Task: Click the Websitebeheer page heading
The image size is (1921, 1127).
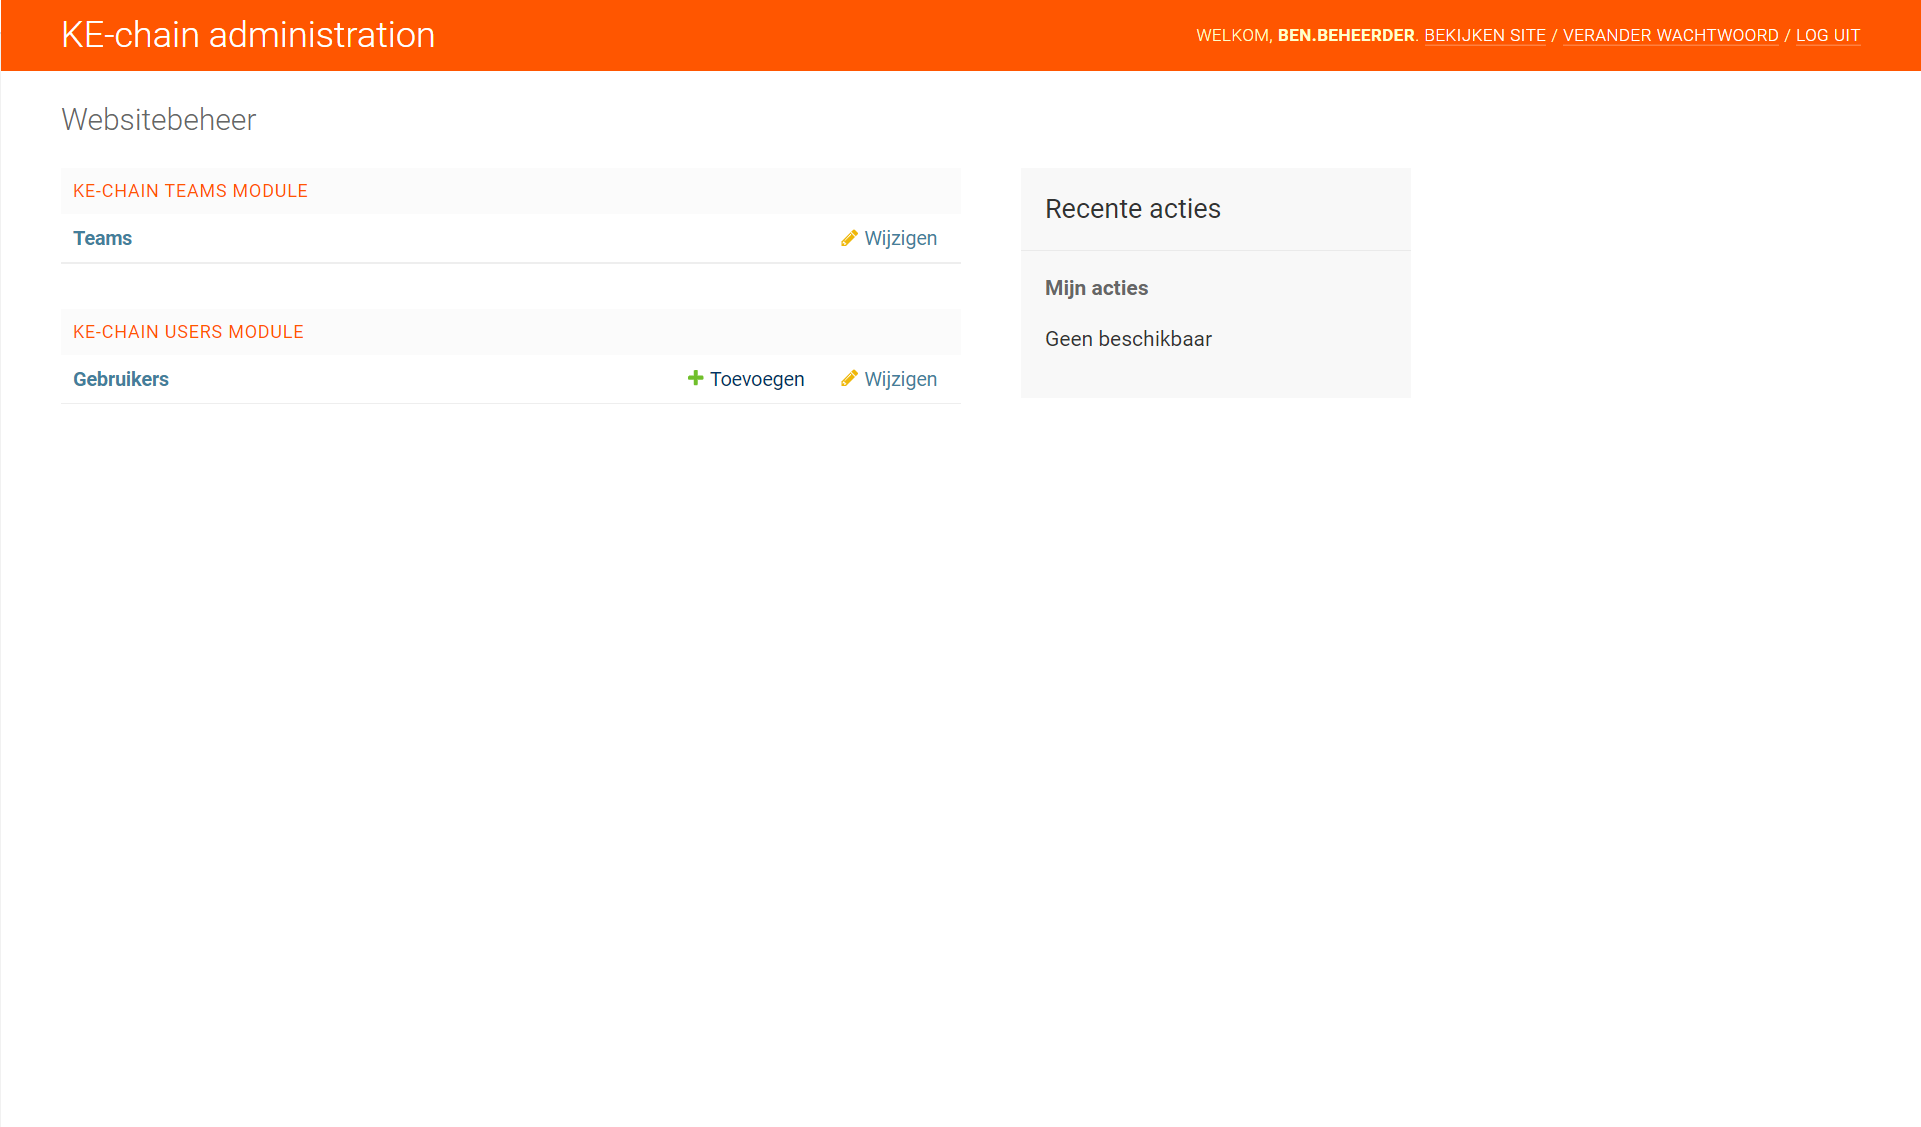Action: pyautogui.click(x=158, y=120)
